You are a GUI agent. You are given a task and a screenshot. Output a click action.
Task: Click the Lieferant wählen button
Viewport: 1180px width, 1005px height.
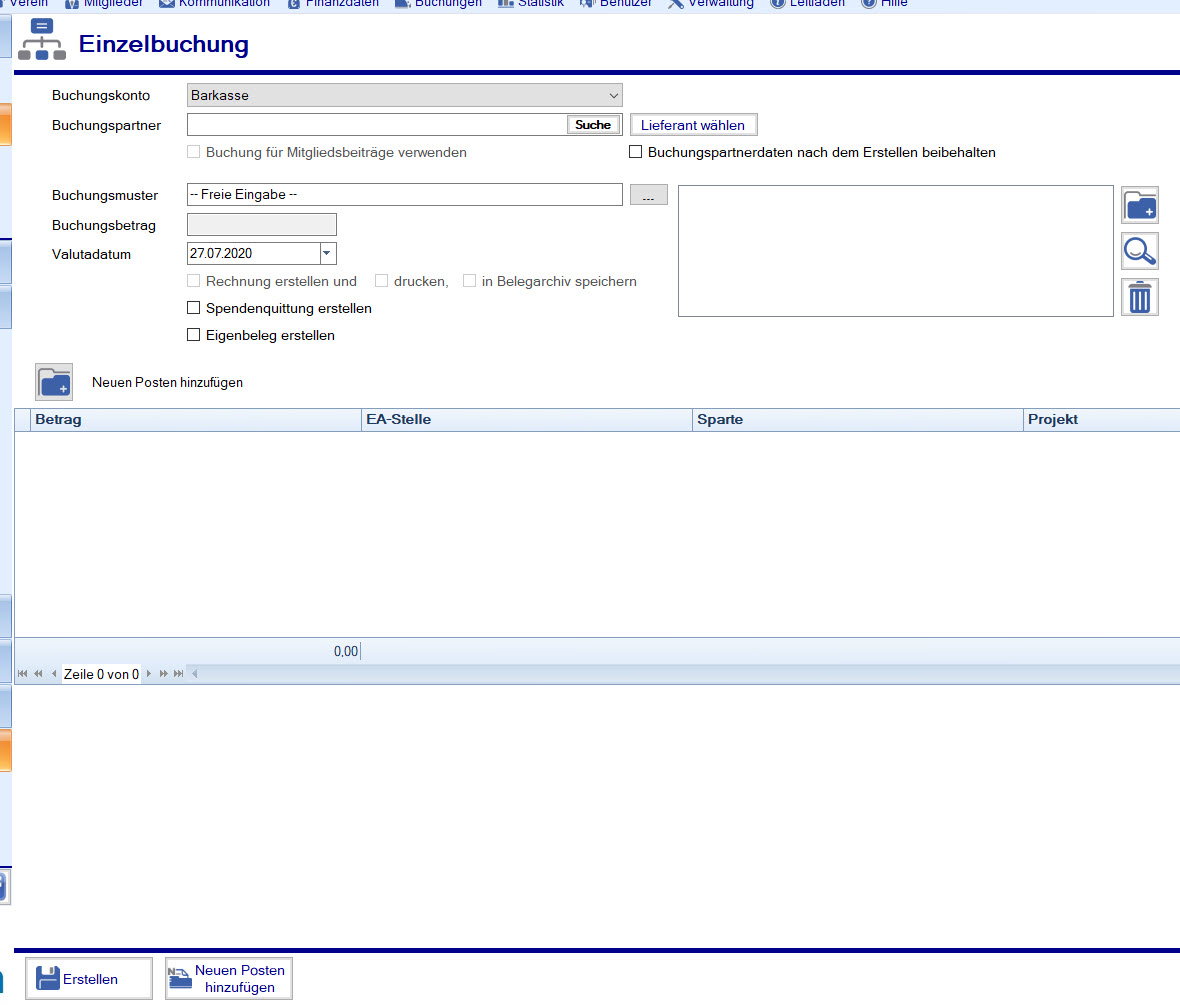coord(693,124)
